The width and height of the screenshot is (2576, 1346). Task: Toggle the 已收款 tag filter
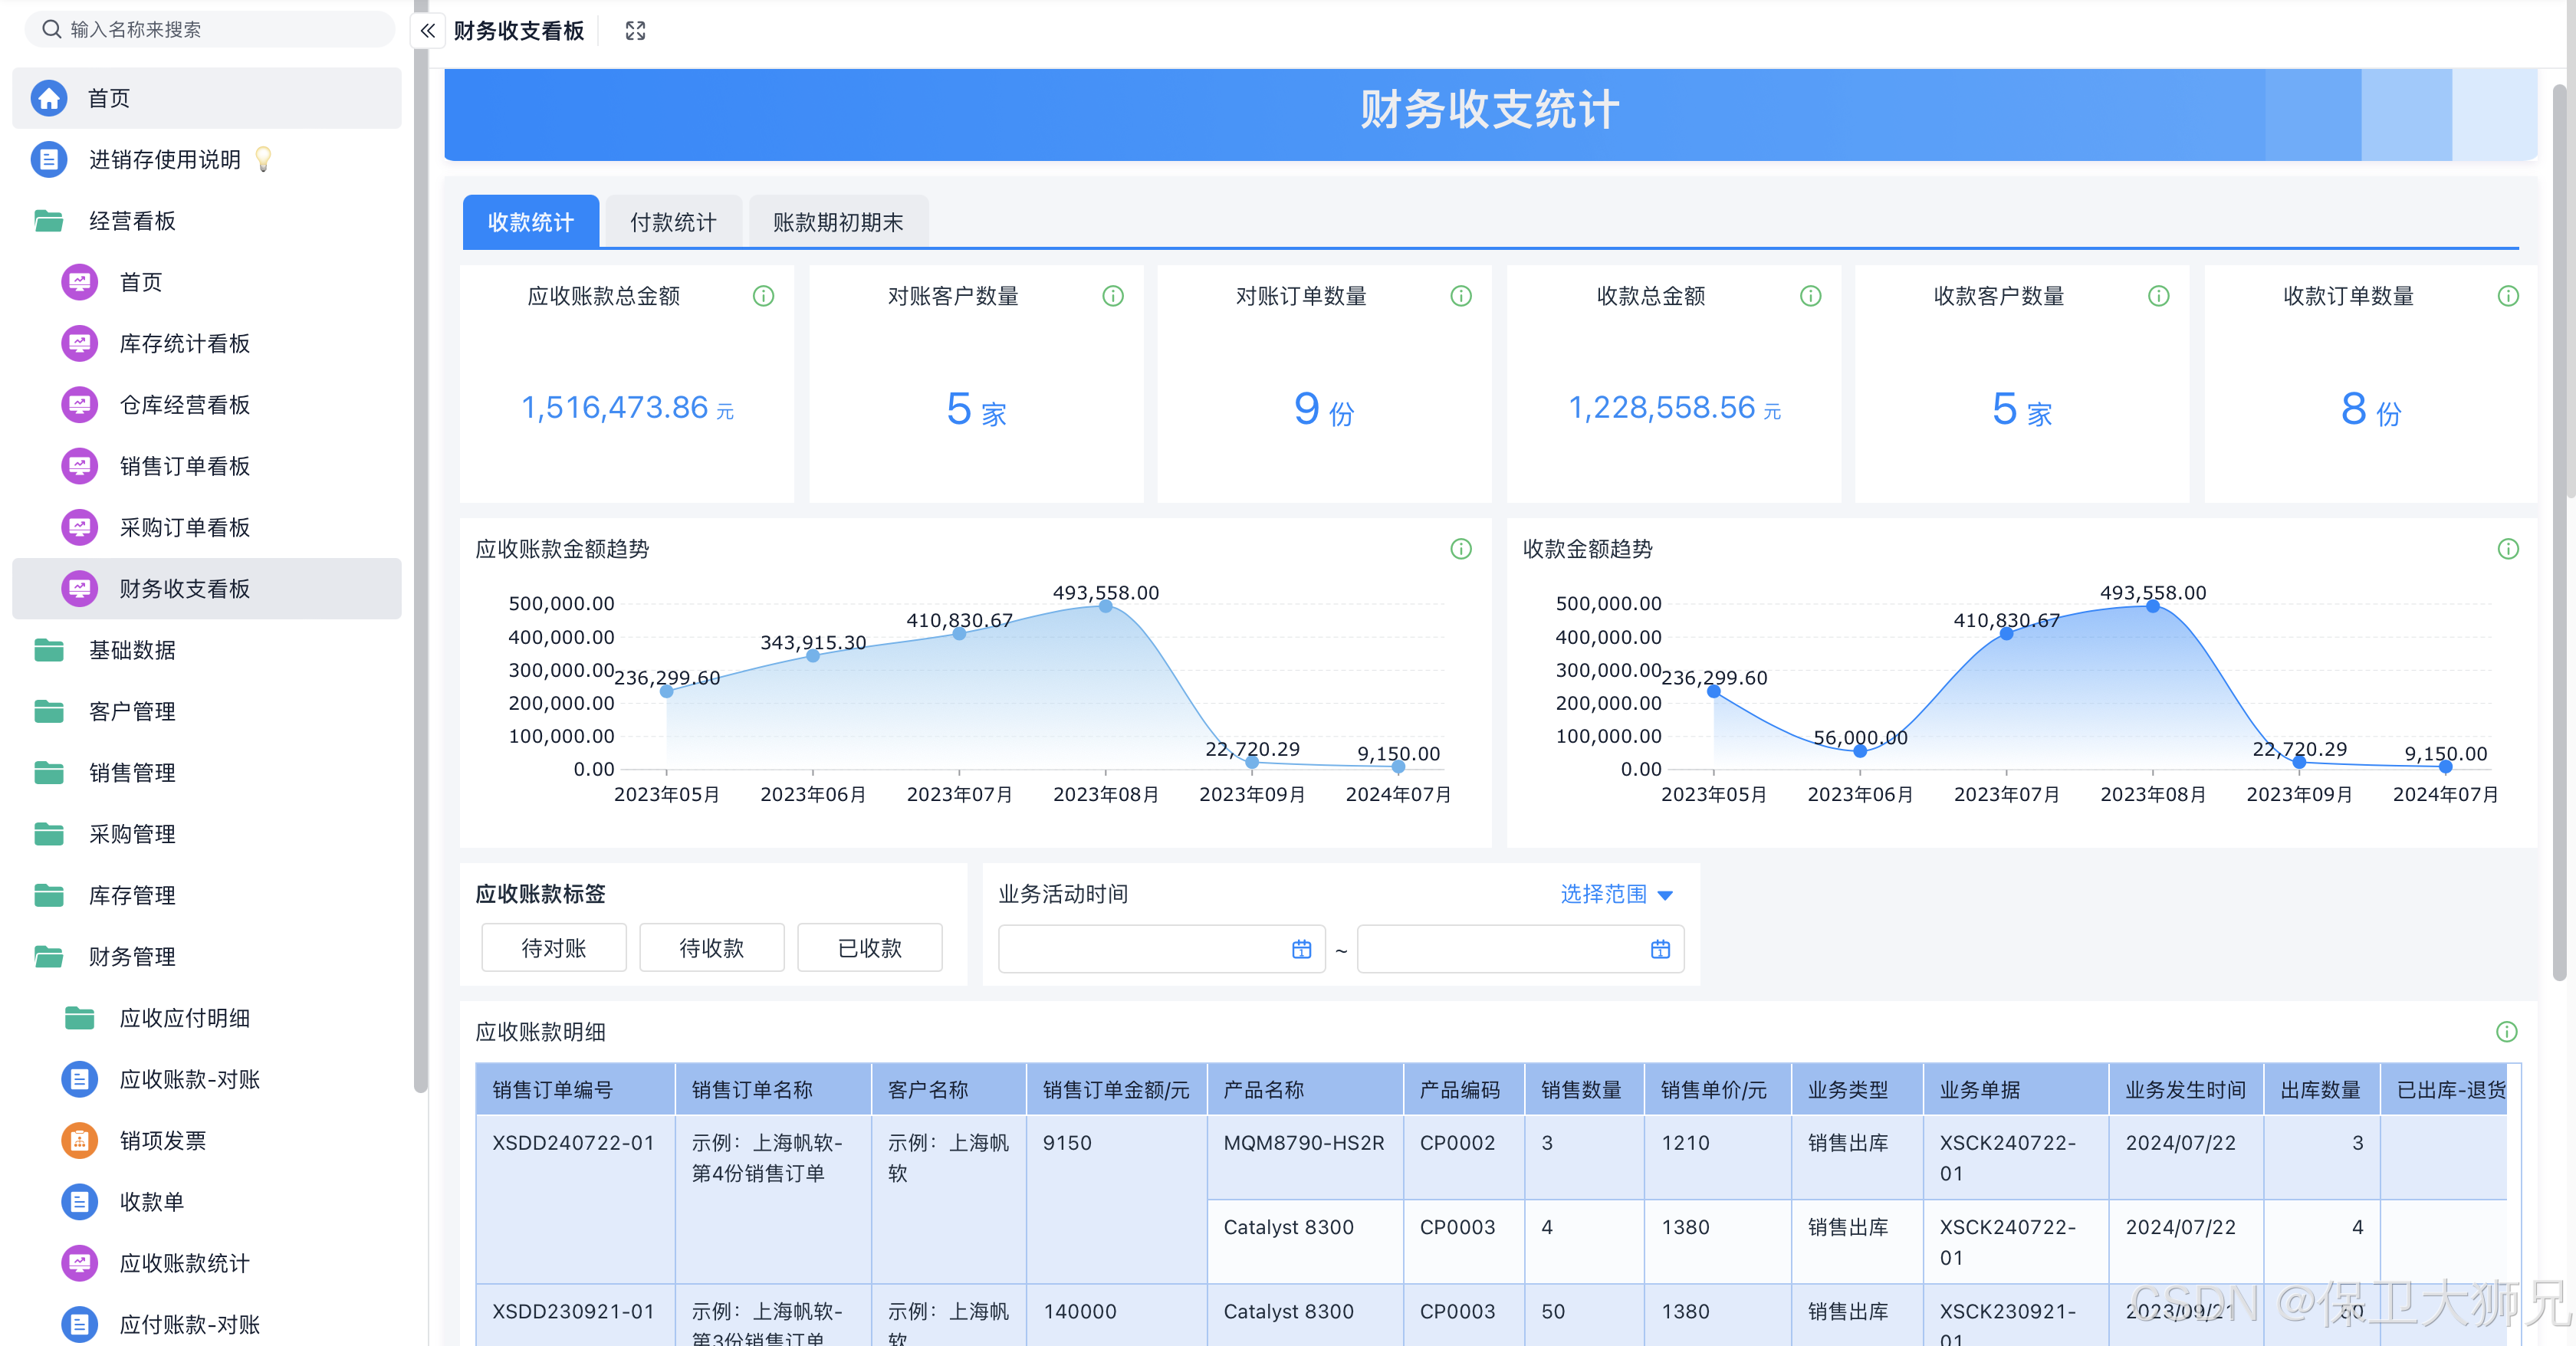click(x=869, y=948)
